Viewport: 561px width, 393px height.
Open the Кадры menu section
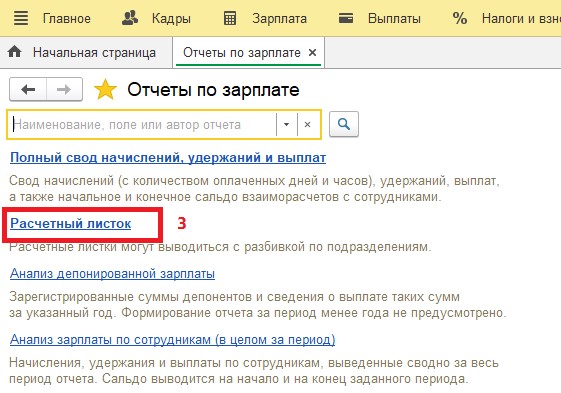pyautogui.click(x=171, y=18)
